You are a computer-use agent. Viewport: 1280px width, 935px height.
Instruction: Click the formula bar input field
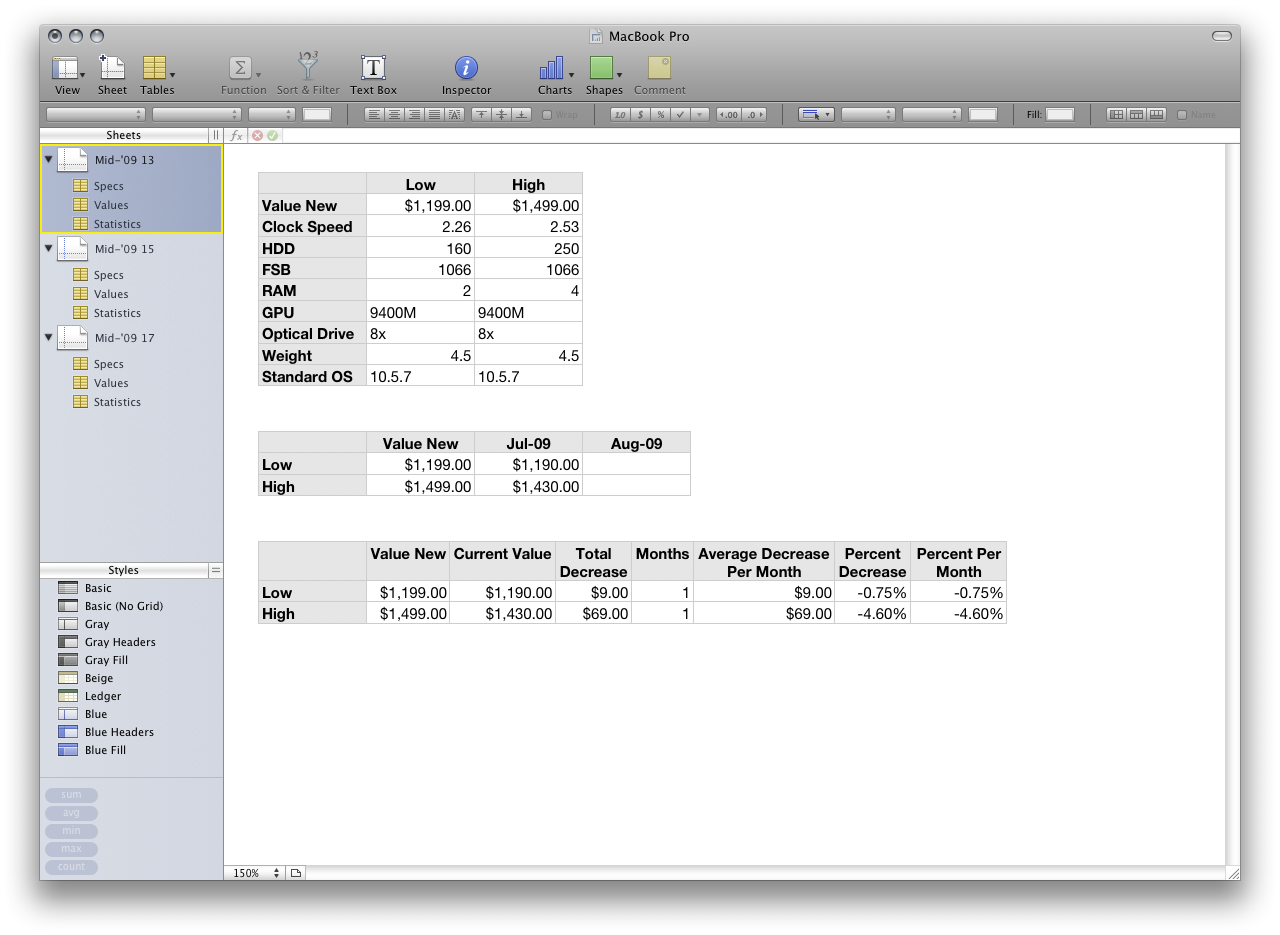[x=760, y=135]
